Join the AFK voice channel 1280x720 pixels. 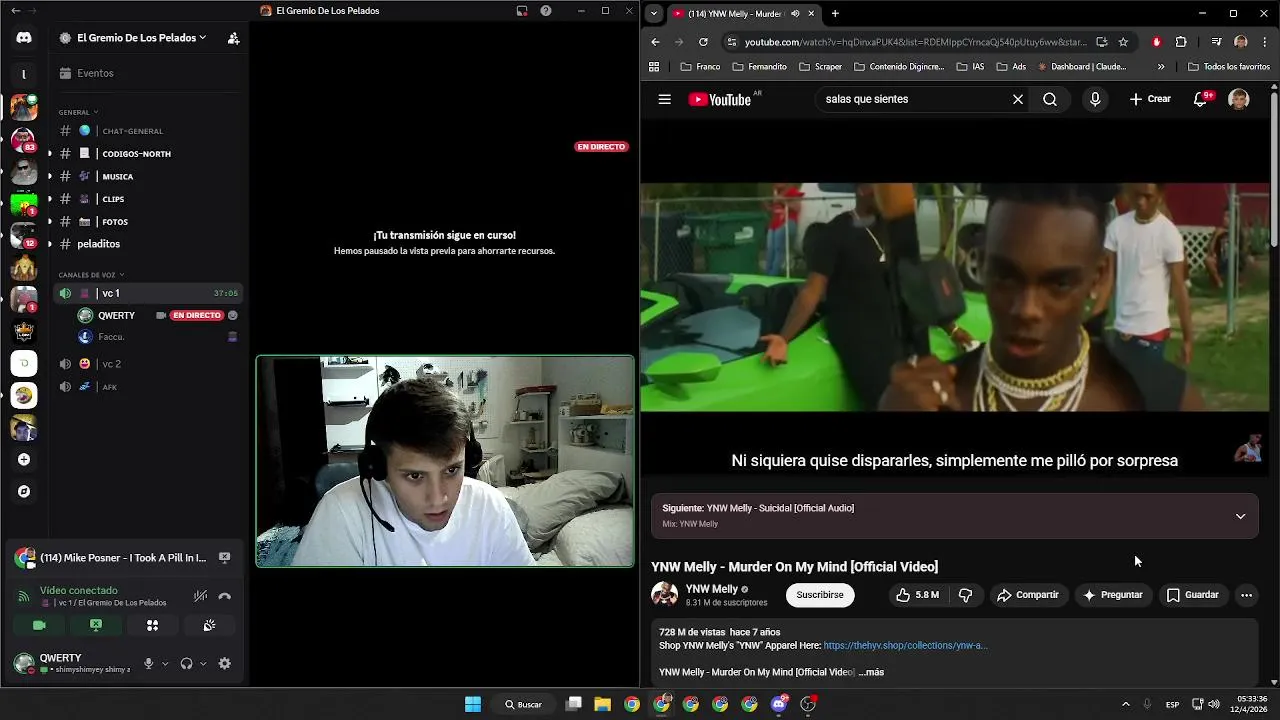[x=148, y=387]
